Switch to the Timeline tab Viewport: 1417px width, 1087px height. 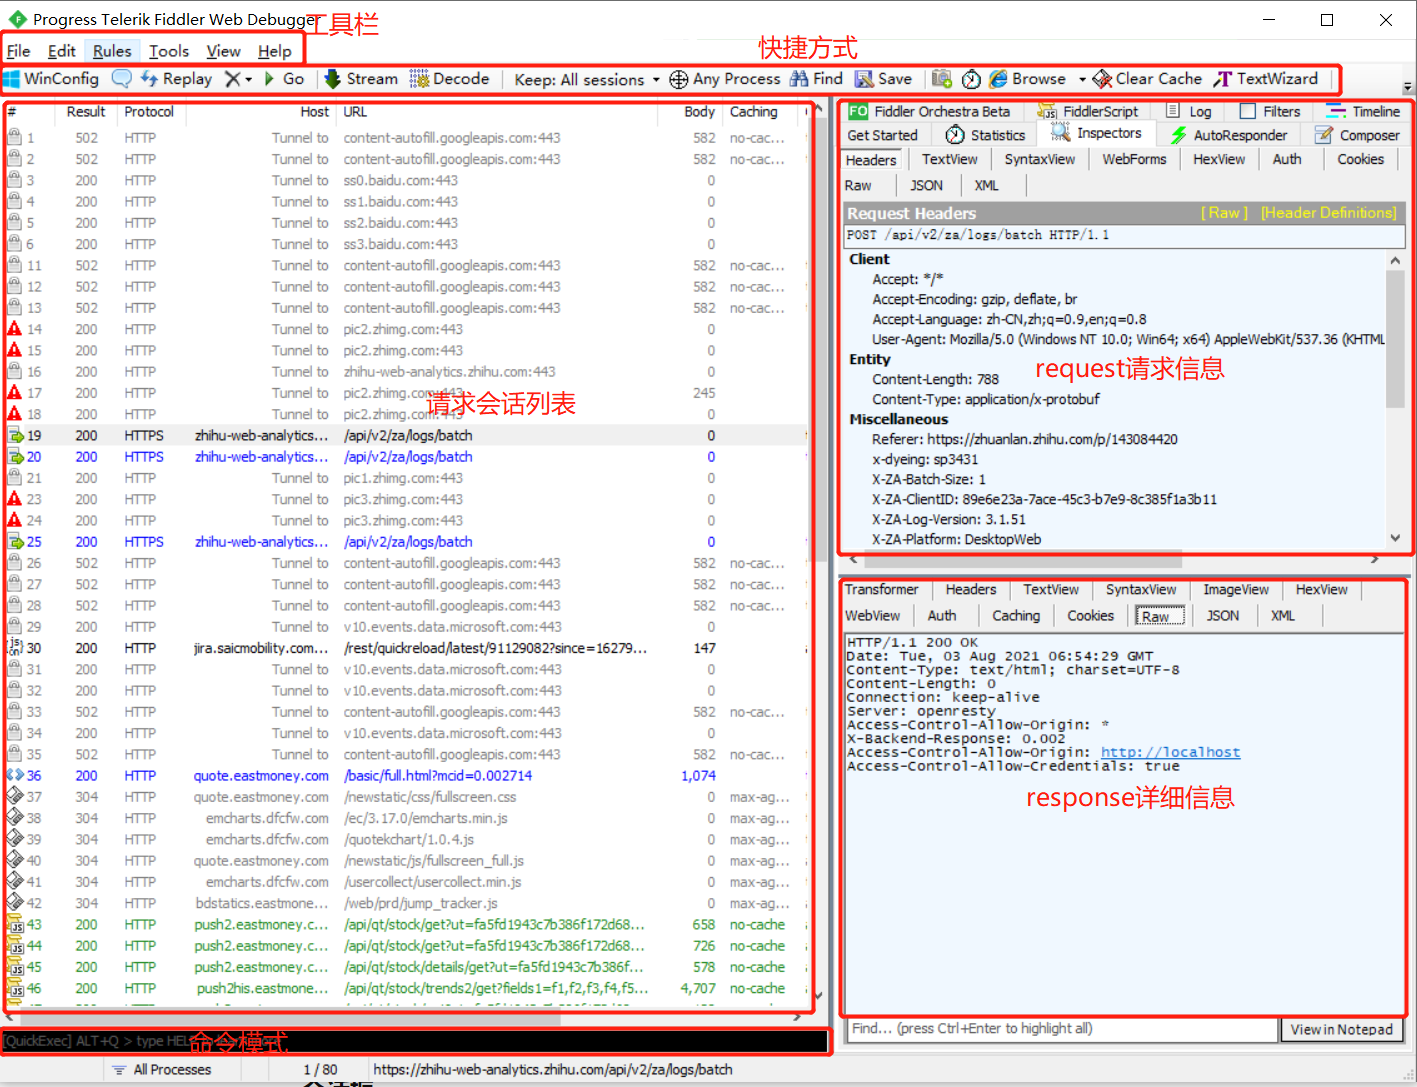point(1363,111)
